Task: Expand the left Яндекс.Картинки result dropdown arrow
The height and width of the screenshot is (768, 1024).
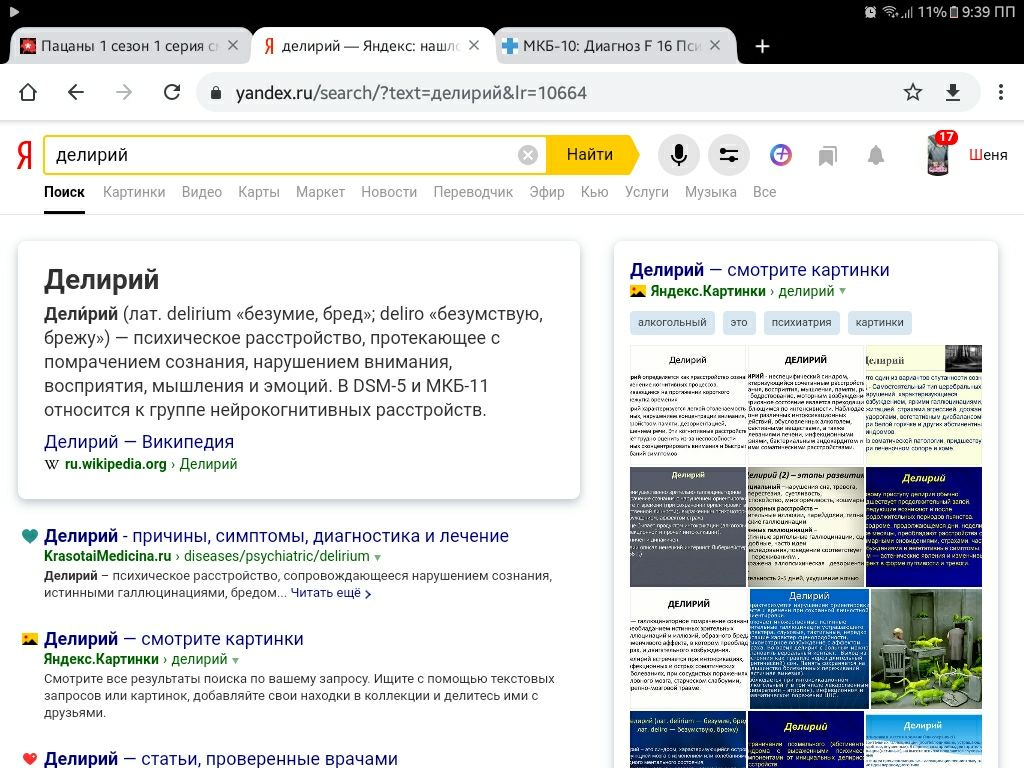Action: click(x=235, y=660)
